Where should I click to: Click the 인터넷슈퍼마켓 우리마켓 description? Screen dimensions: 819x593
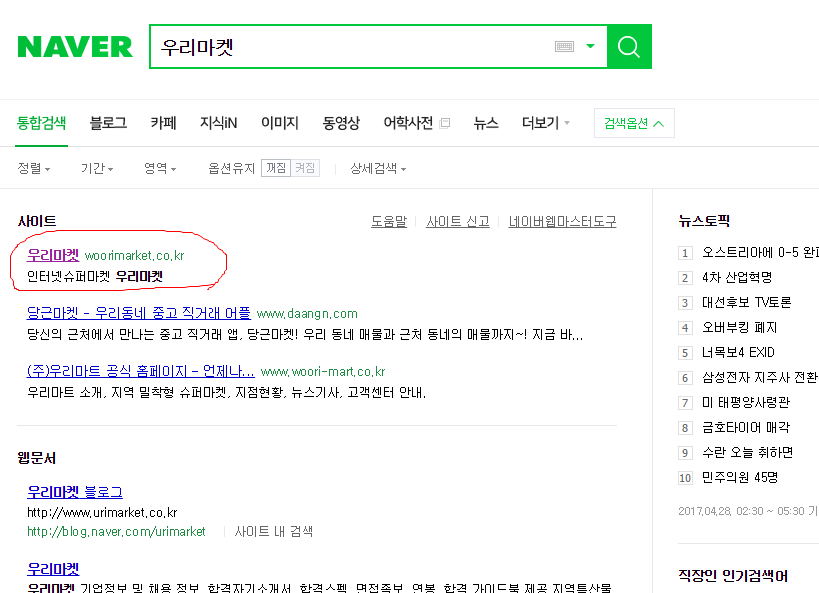(x=95, y=276)
